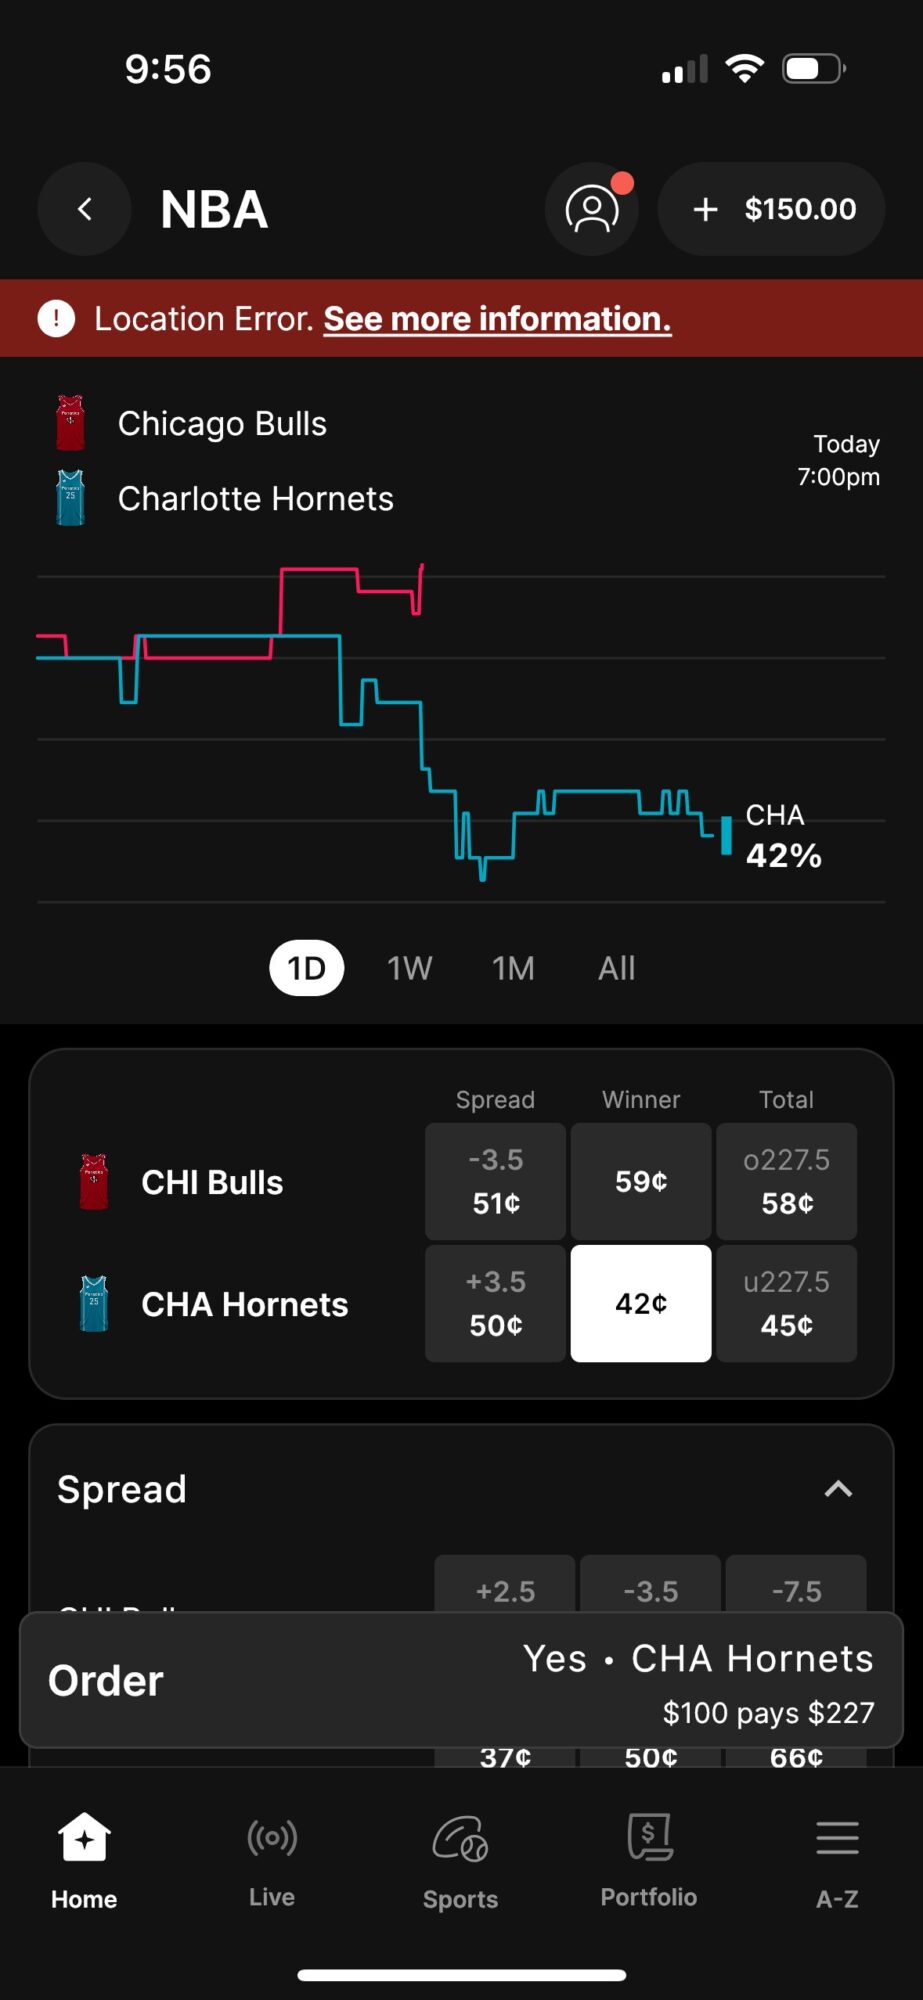Click the Charlotte Hornets jersey icon

(x=70, y=497)
